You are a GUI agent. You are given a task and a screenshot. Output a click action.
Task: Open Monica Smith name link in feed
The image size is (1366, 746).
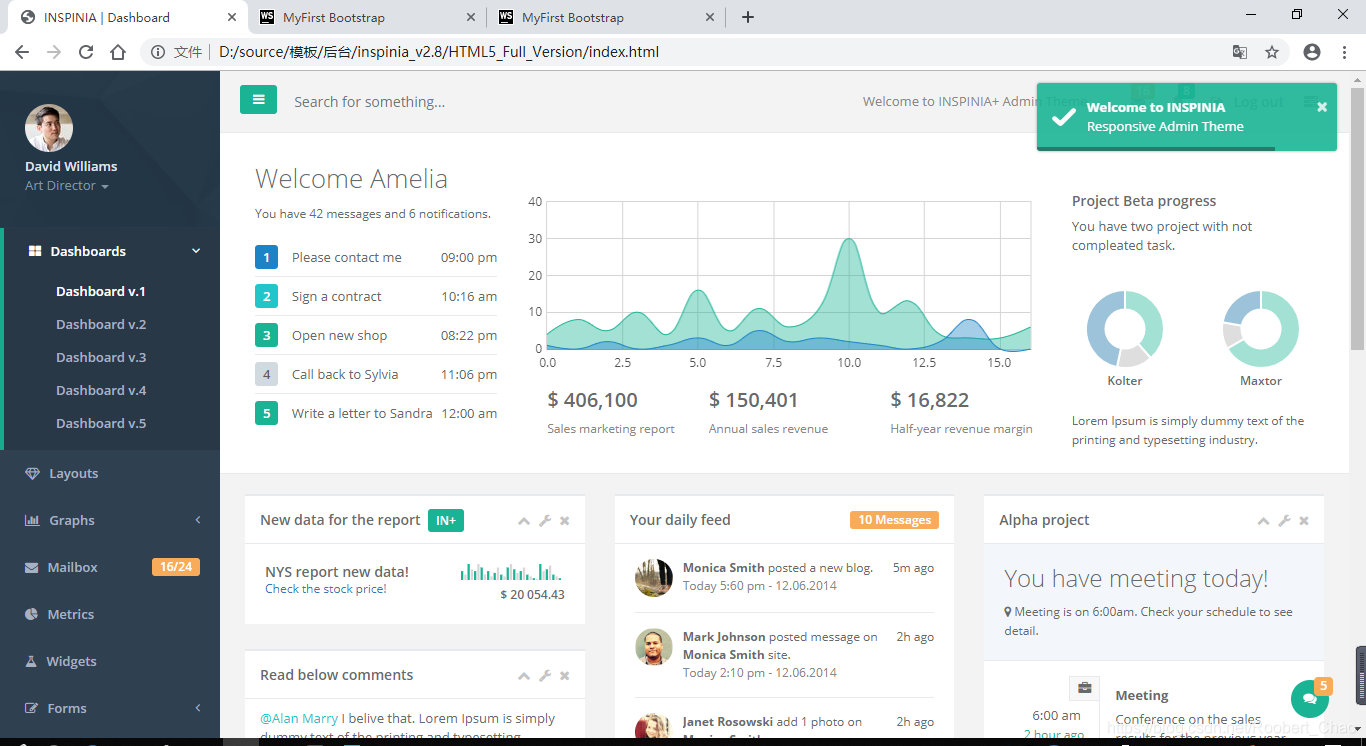pyautogui.click(x=723, y=567)
